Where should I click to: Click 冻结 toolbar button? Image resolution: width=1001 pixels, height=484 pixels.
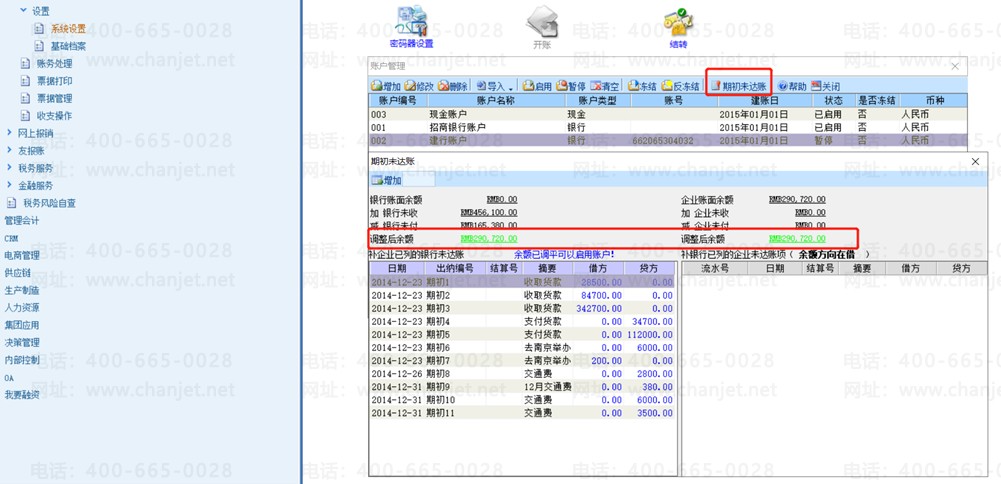point(642,86)
